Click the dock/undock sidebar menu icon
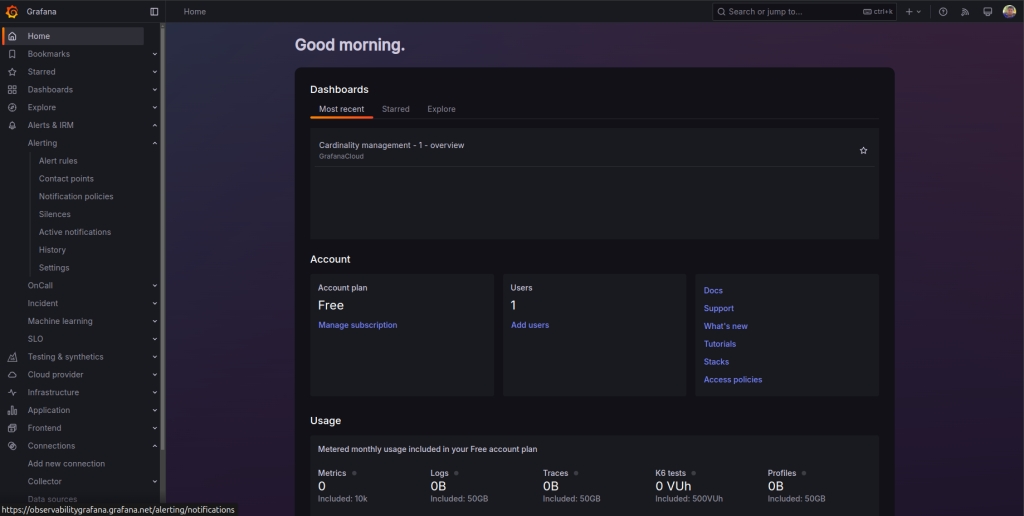The height and width of the screenshot is (516, 1024). tap(154, 12)
